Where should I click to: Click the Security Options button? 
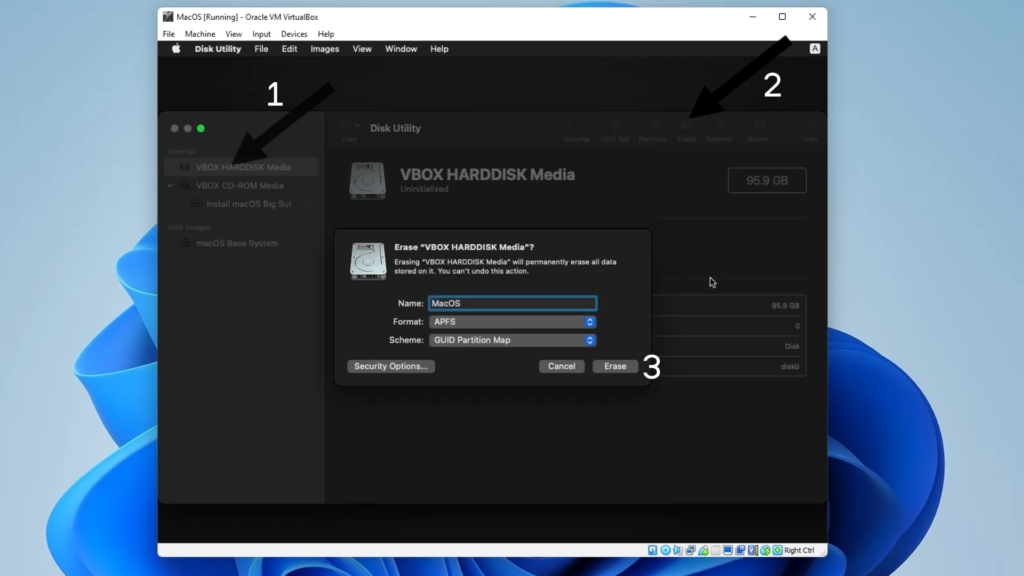[391, 366]
